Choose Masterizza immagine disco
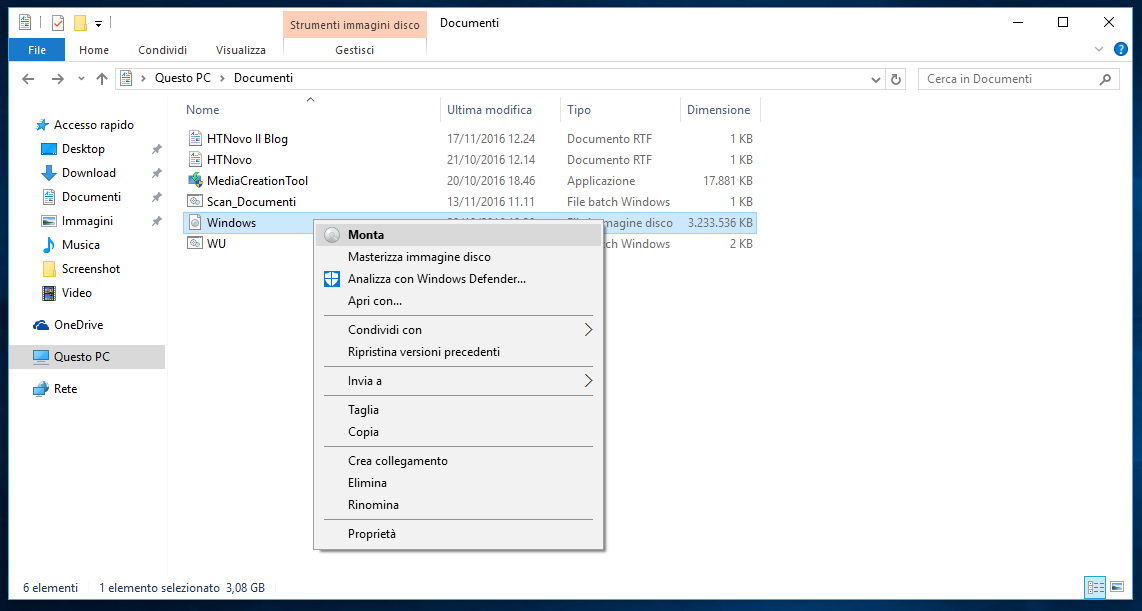The height and width of the screenshot is (611, 1142). (x=458, y=257)
